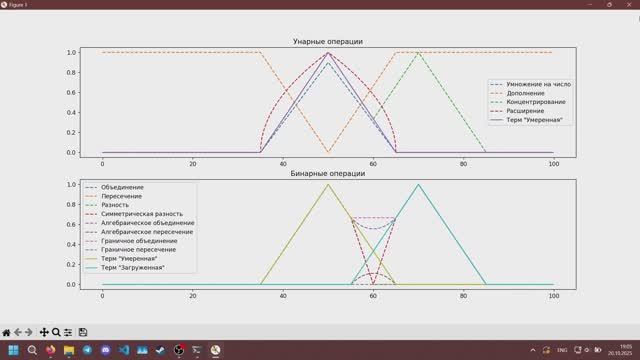The image size is (640, 360).
Task: Open File Explorer from taskbar
Action: 69,350
